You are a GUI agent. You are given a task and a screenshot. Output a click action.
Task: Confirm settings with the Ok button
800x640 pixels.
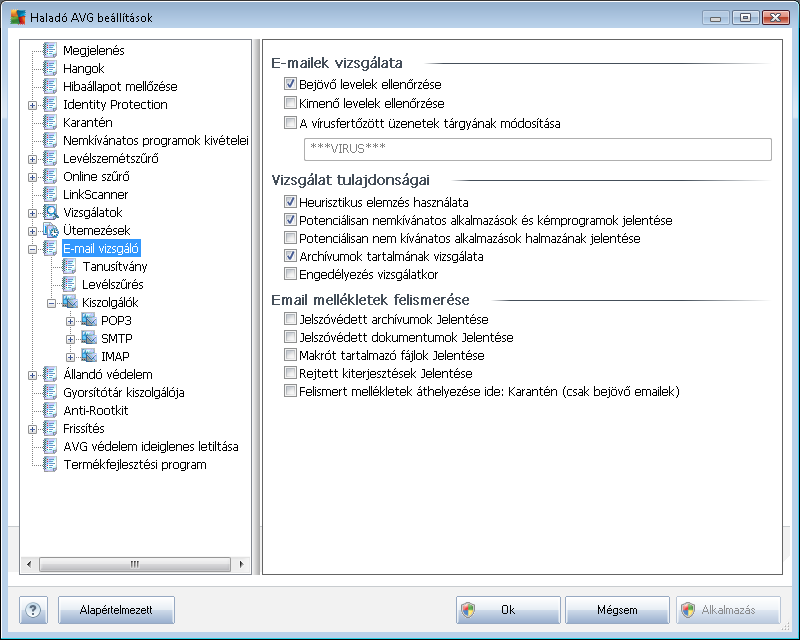(508, 610)
